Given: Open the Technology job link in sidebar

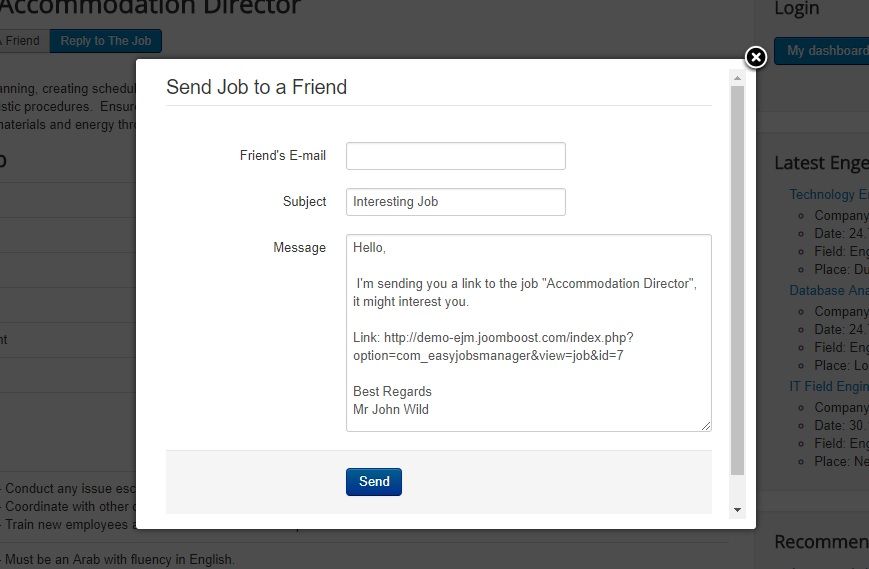Looking at the screenshot, I should click(x=829, y=194).
